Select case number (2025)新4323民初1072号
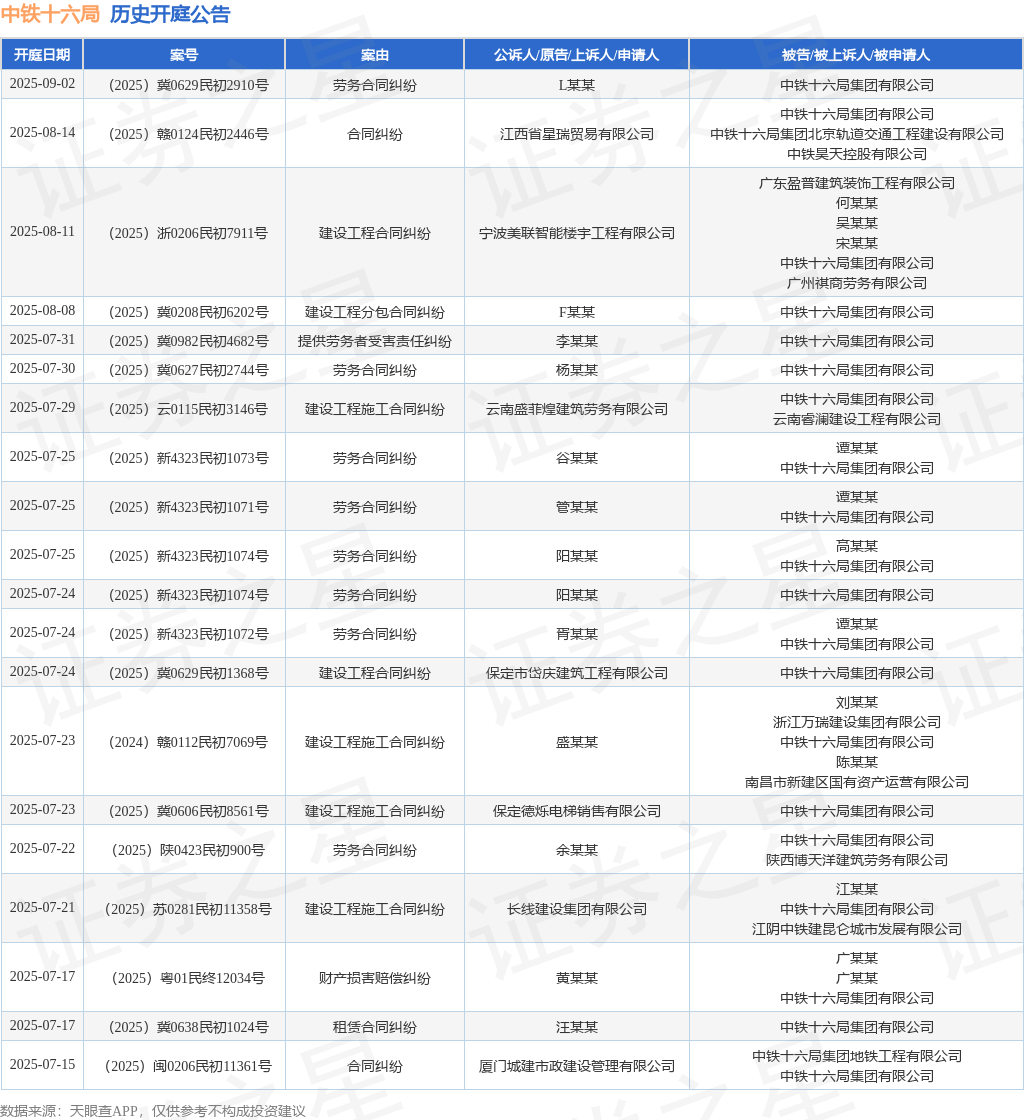This screenshot has height=1120, width=1024. (x=189, y=634)
